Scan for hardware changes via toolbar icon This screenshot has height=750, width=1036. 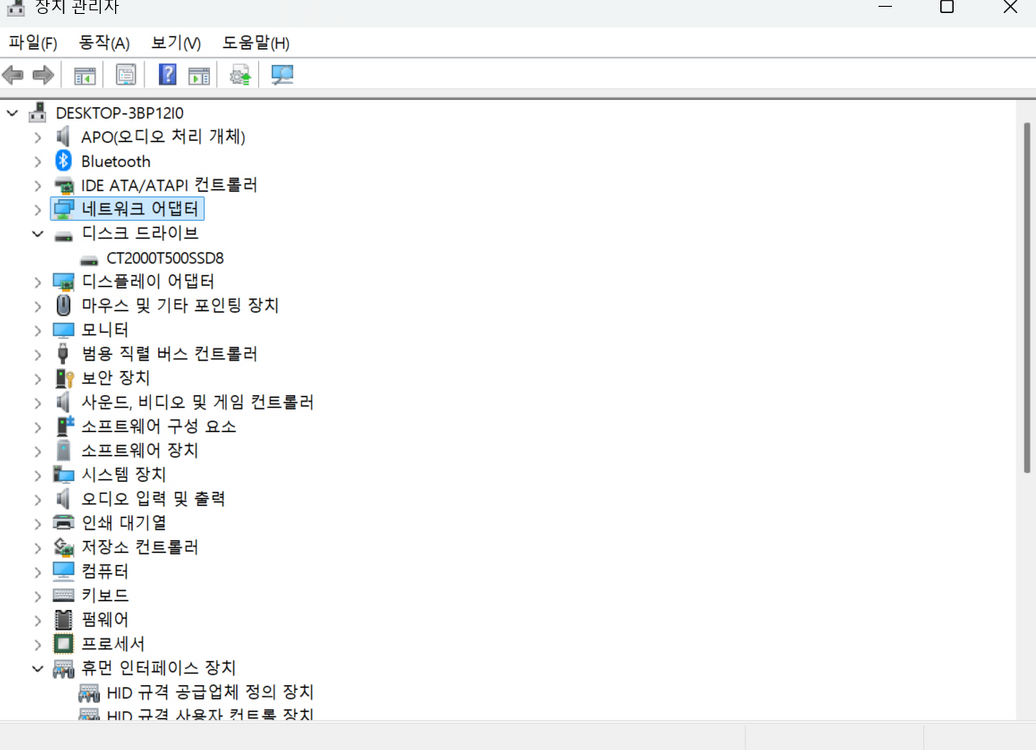[281, 74]
